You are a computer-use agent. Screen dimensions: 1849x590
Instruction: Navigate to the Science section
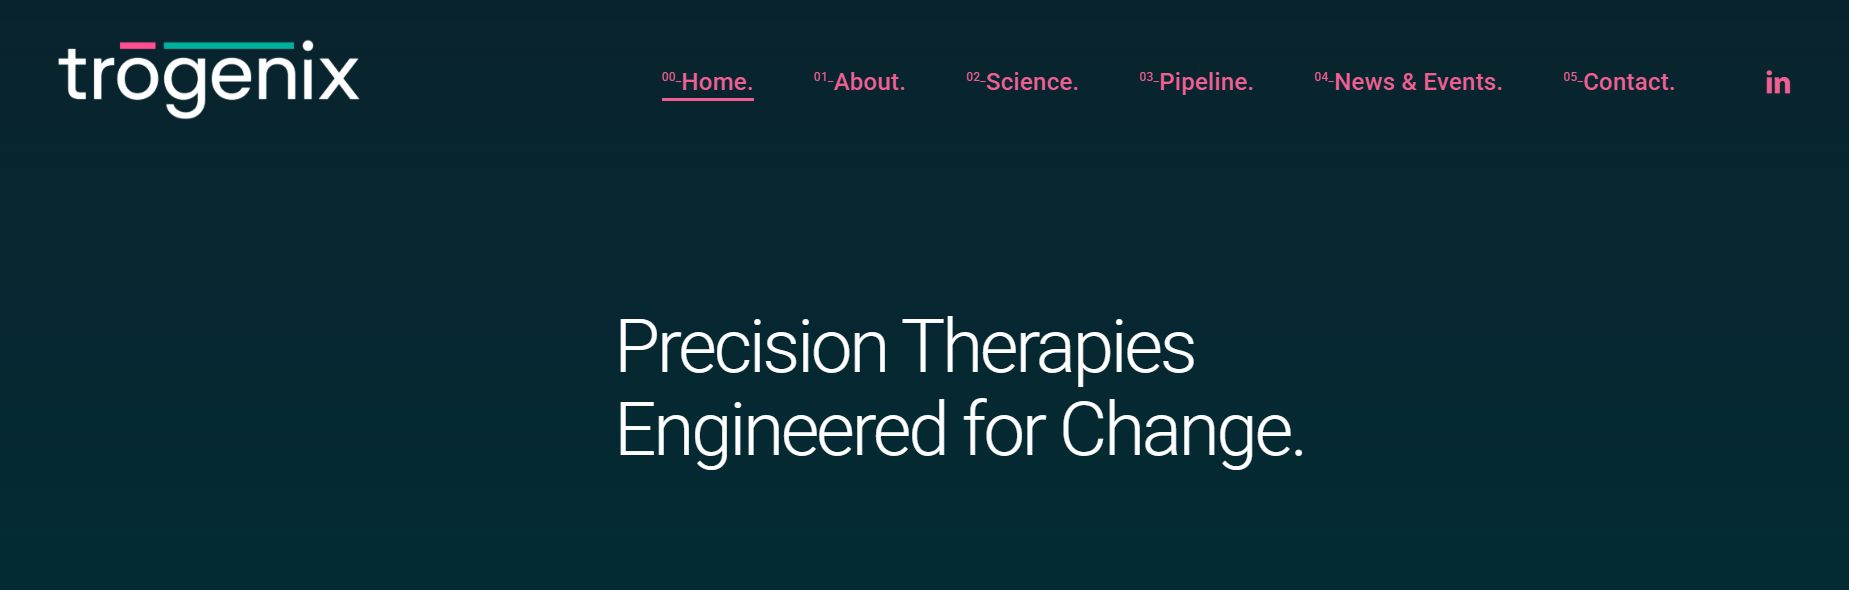click(x=1032, y=82)
